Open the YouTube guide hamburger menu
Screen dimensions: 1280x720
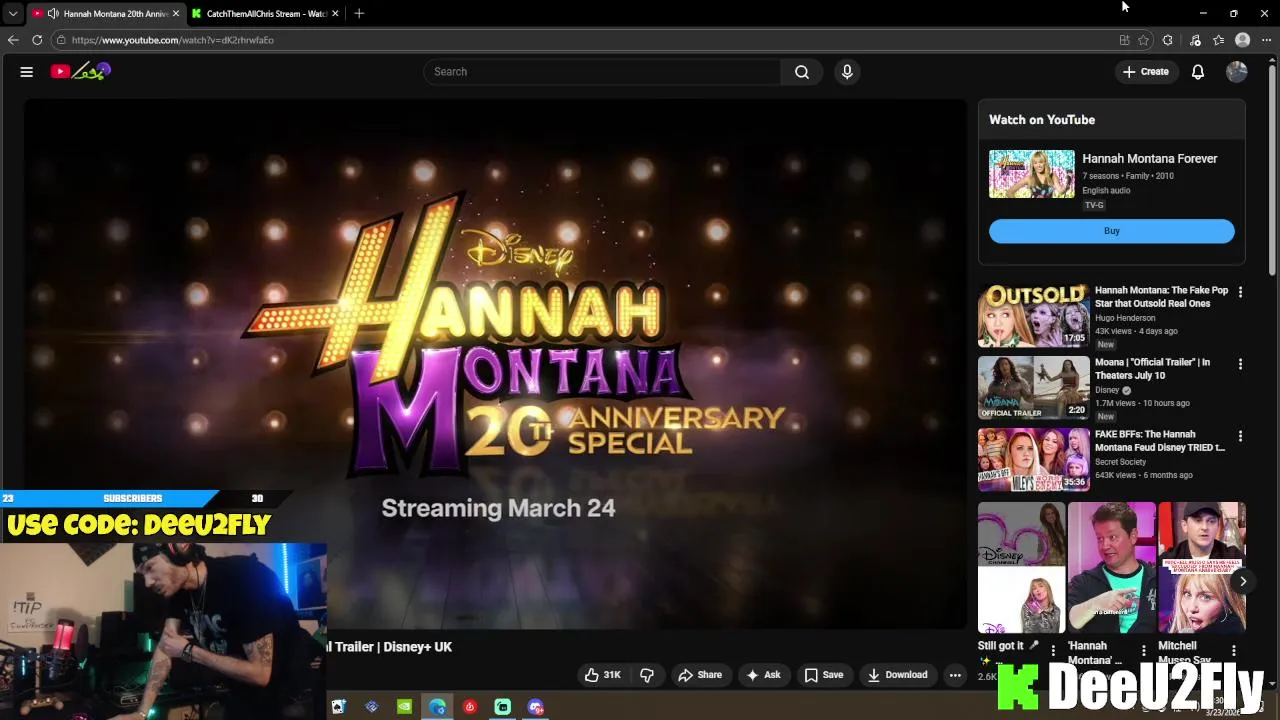(27, 72)
